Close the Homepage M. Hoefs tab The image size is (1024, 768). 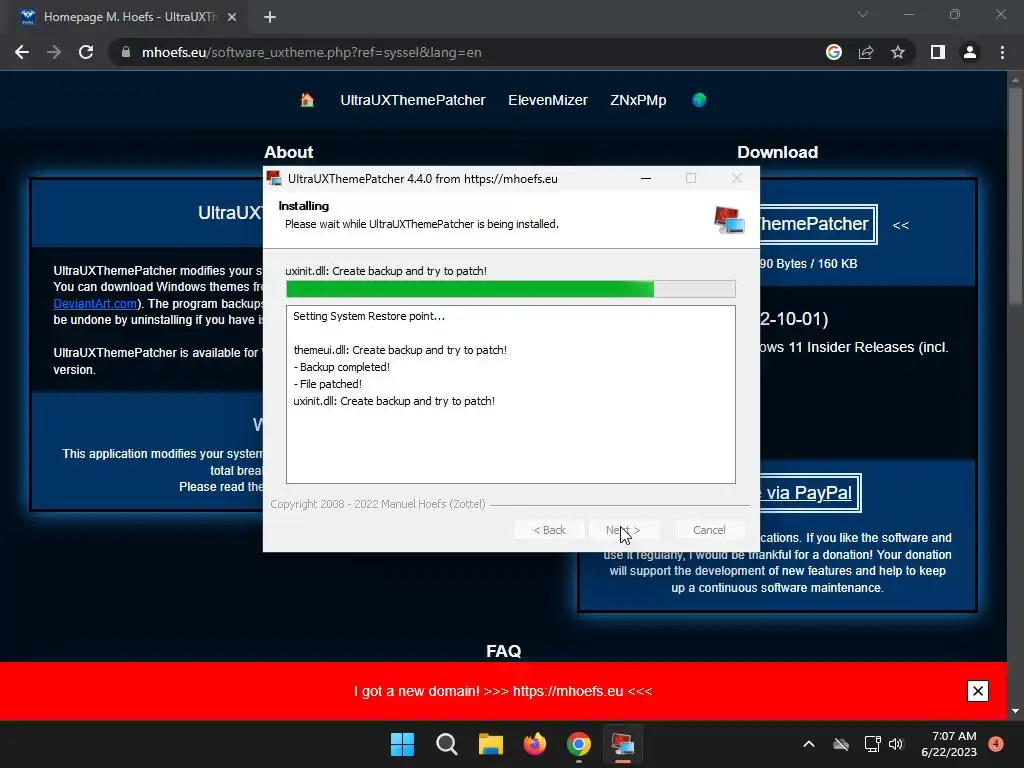point(232,17)
